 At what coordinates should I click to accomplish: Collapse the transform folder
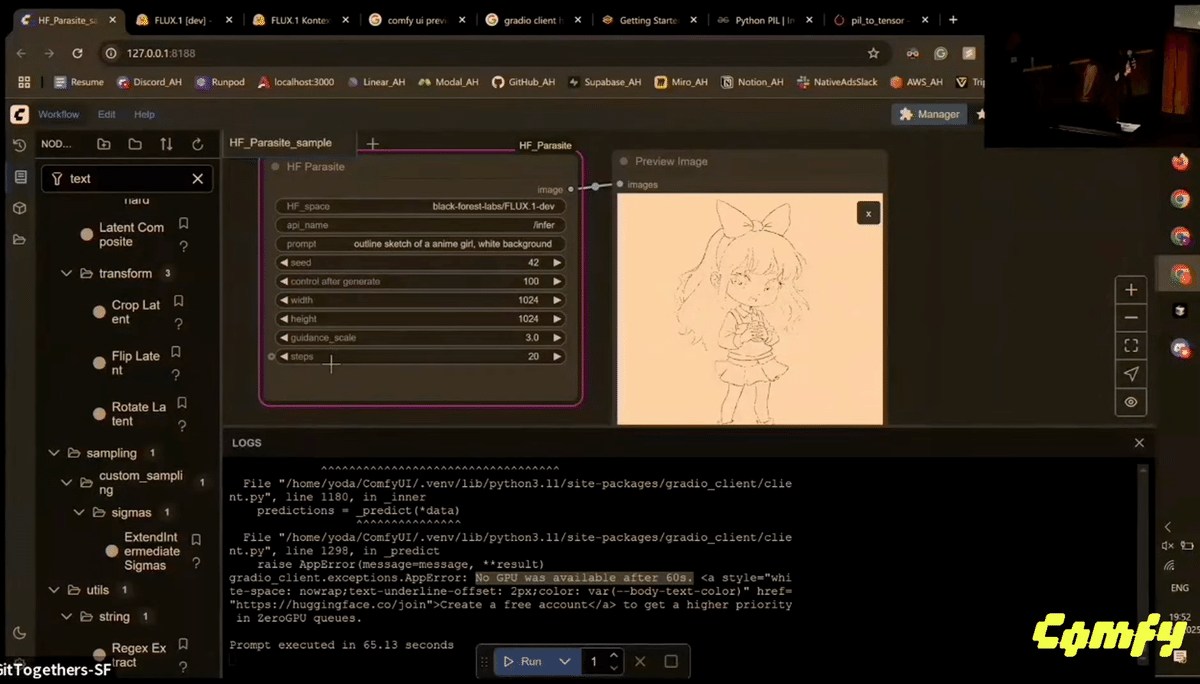click(x=66, y=273)
